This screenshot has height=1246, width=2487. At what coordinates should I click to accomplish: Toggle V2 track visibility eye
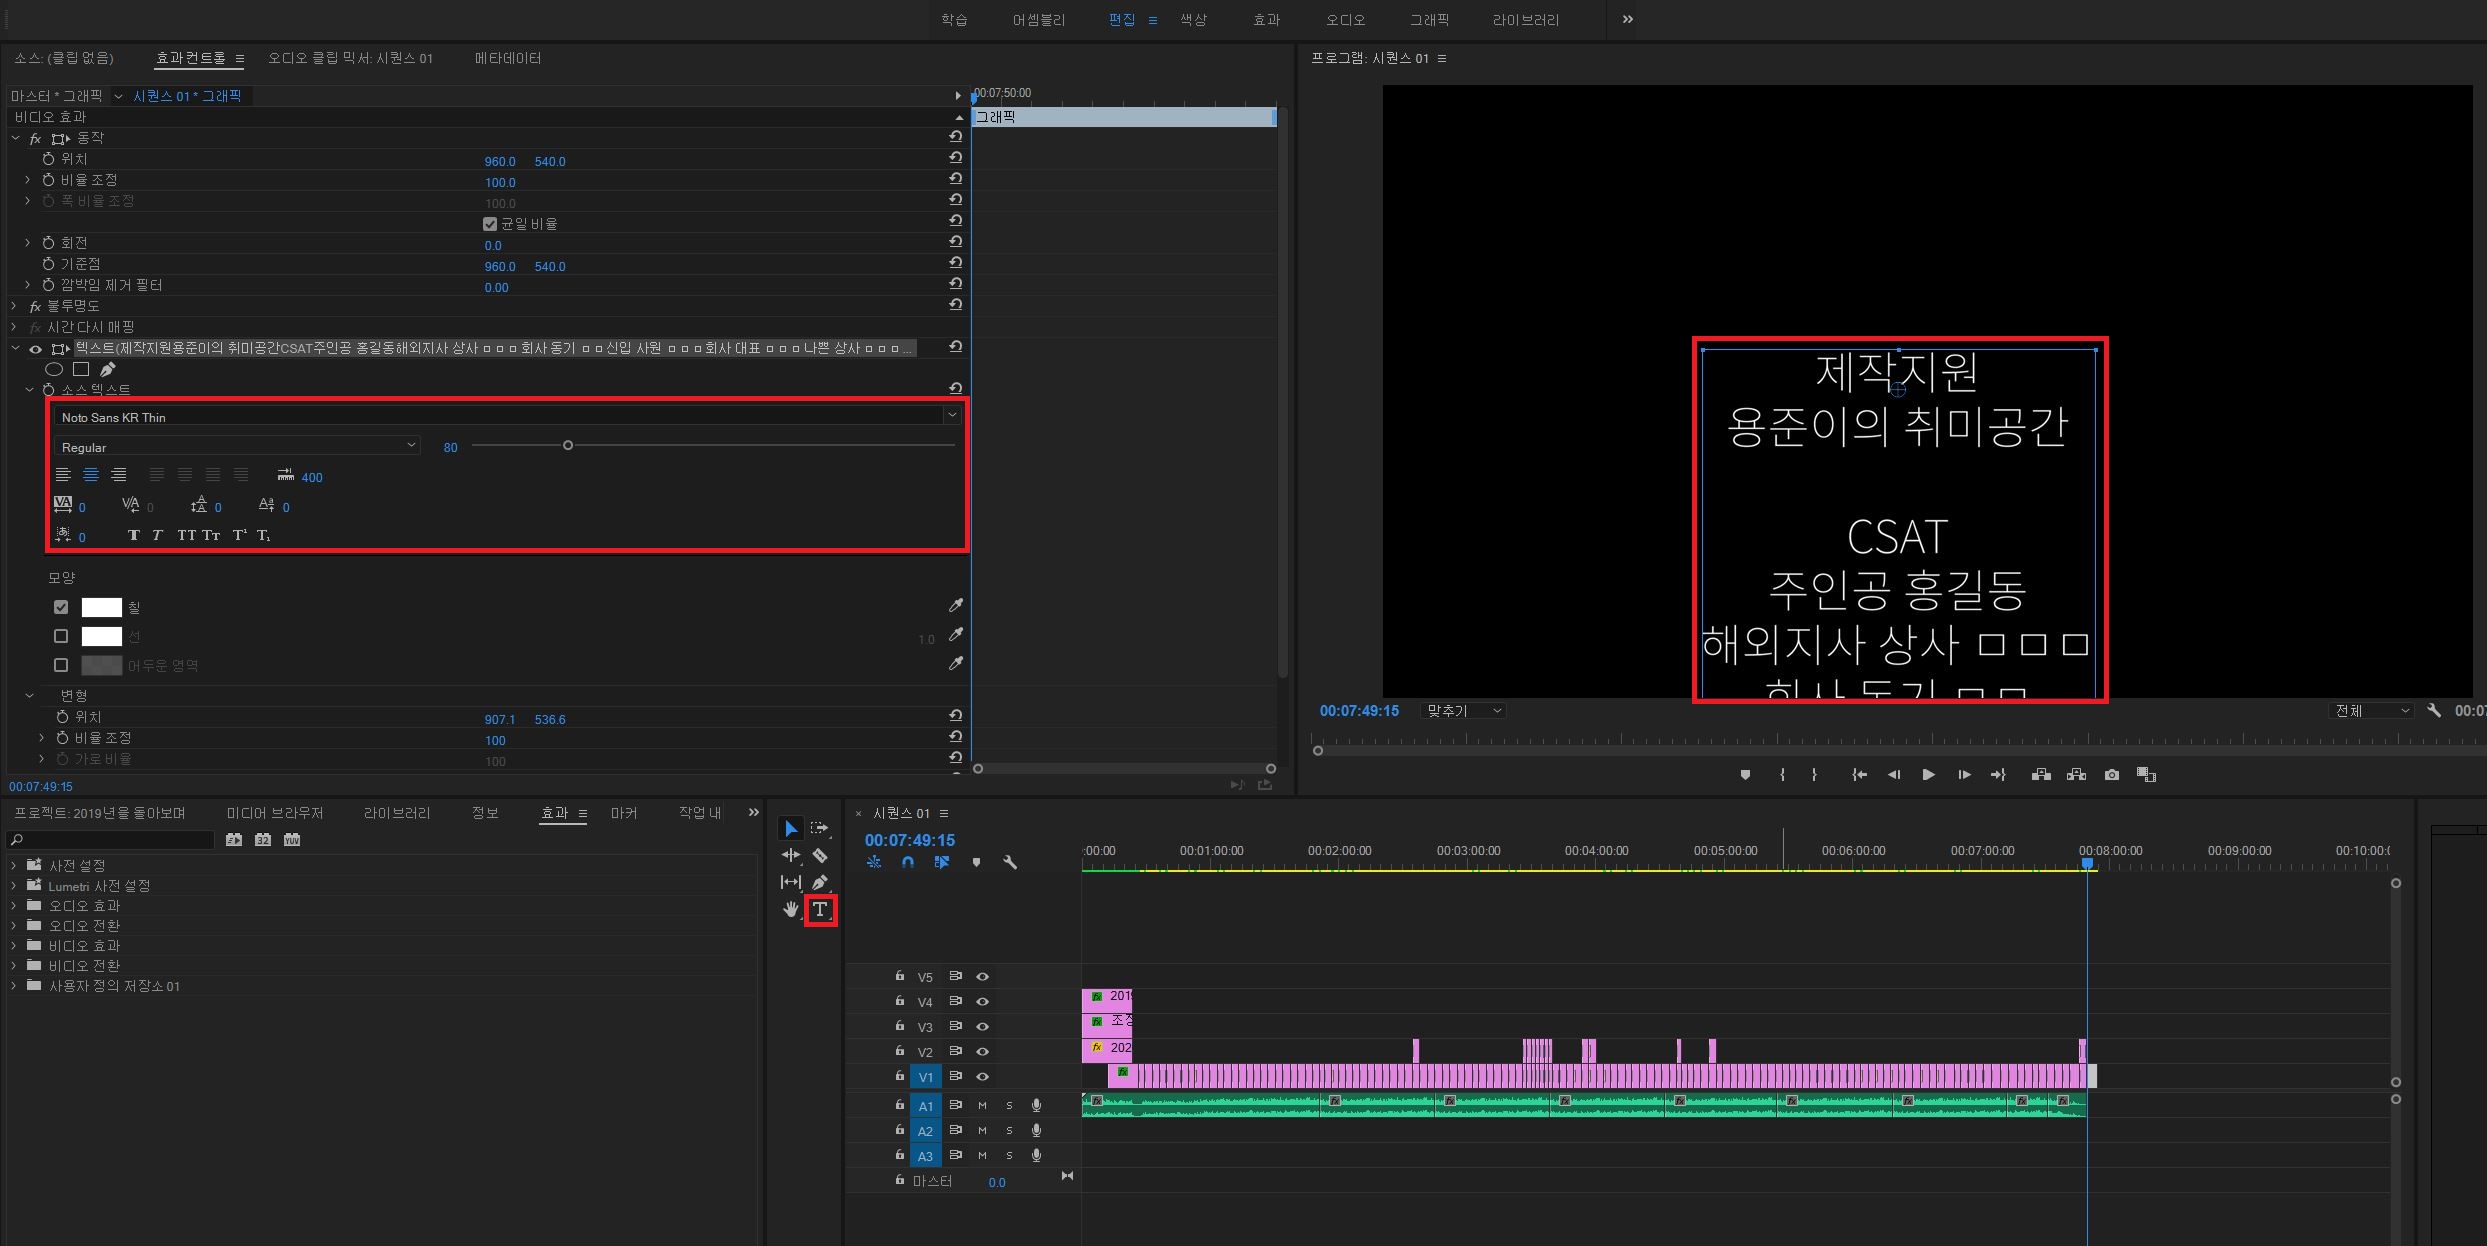coord(982,1051)
